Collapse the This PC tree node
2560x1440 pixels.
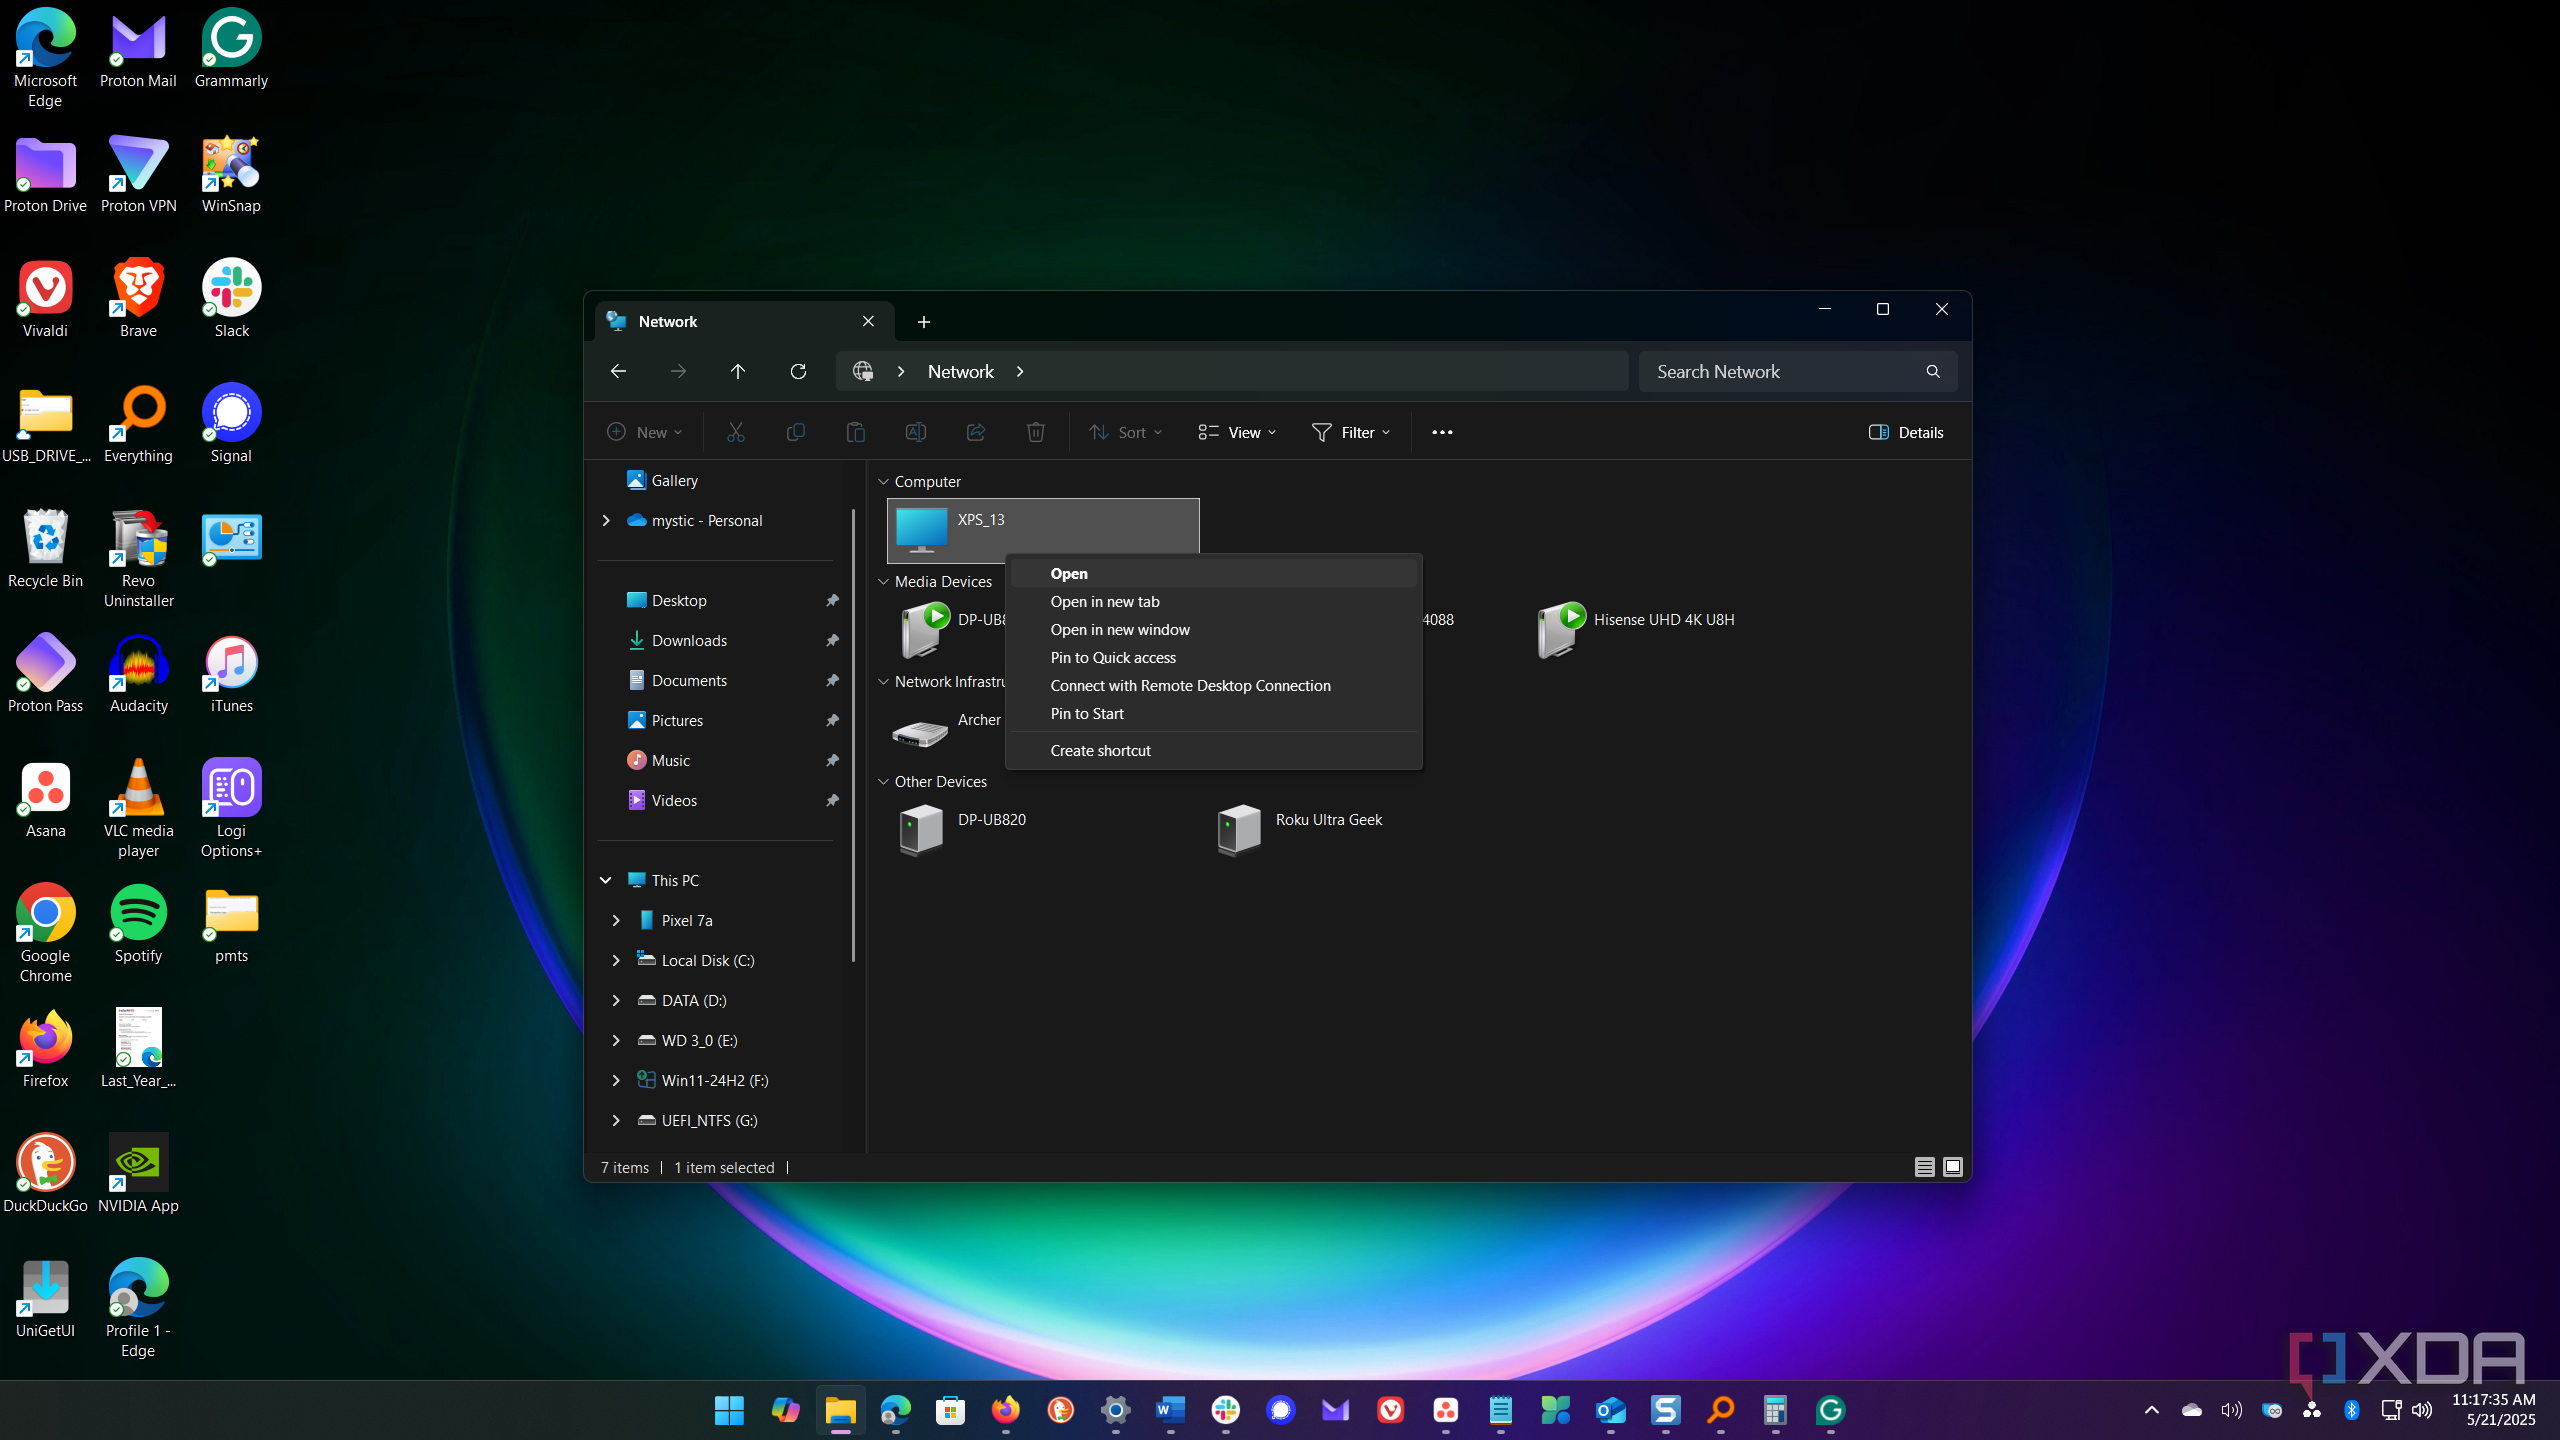[x=606, y=880]
